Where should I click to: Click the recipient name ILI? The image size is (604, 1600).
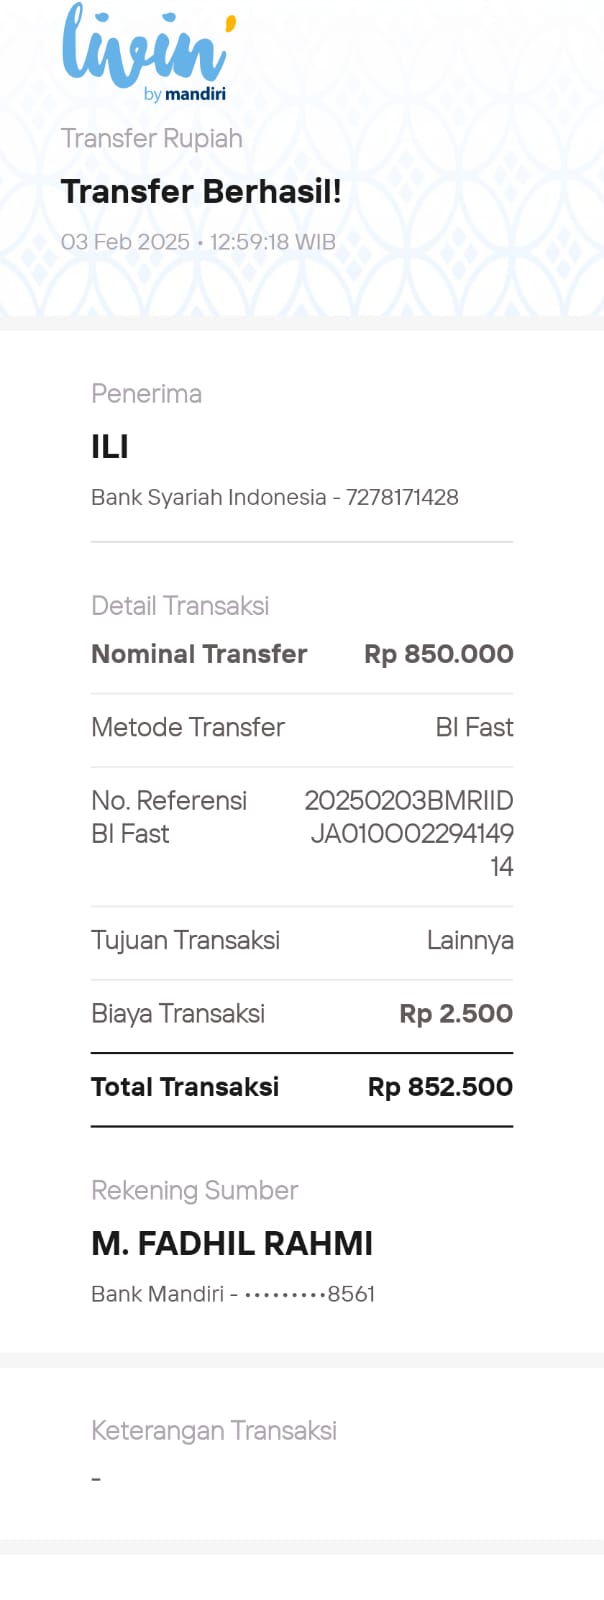click(x=110, y=447)
